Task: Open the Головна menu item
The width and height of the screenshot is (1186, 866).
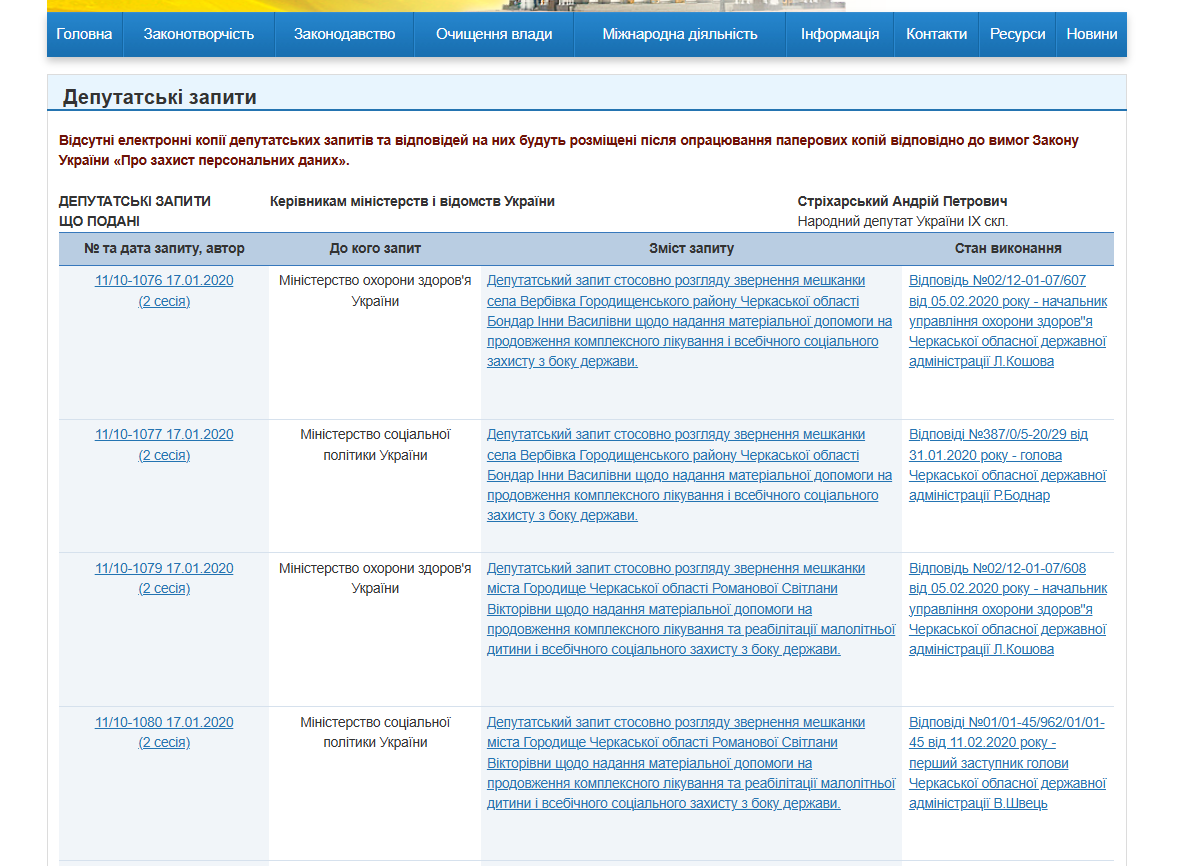Action: click(84, 34)
